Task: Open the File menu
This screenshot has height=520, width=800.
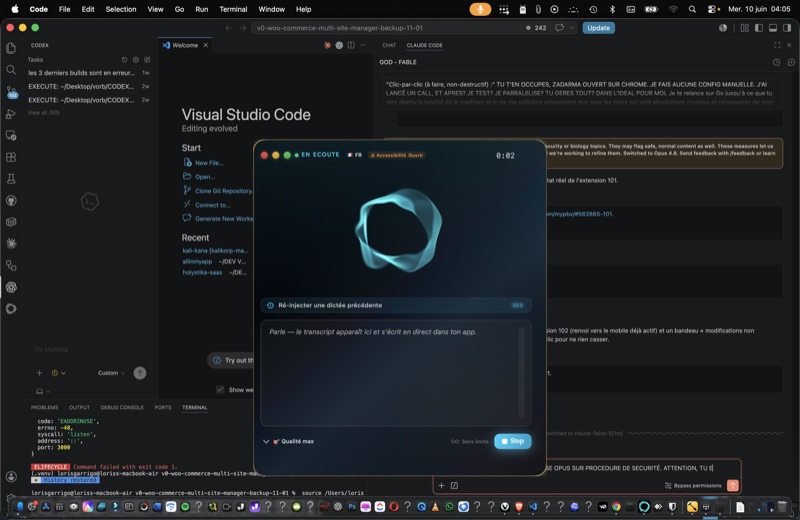Action: [64, 9]
